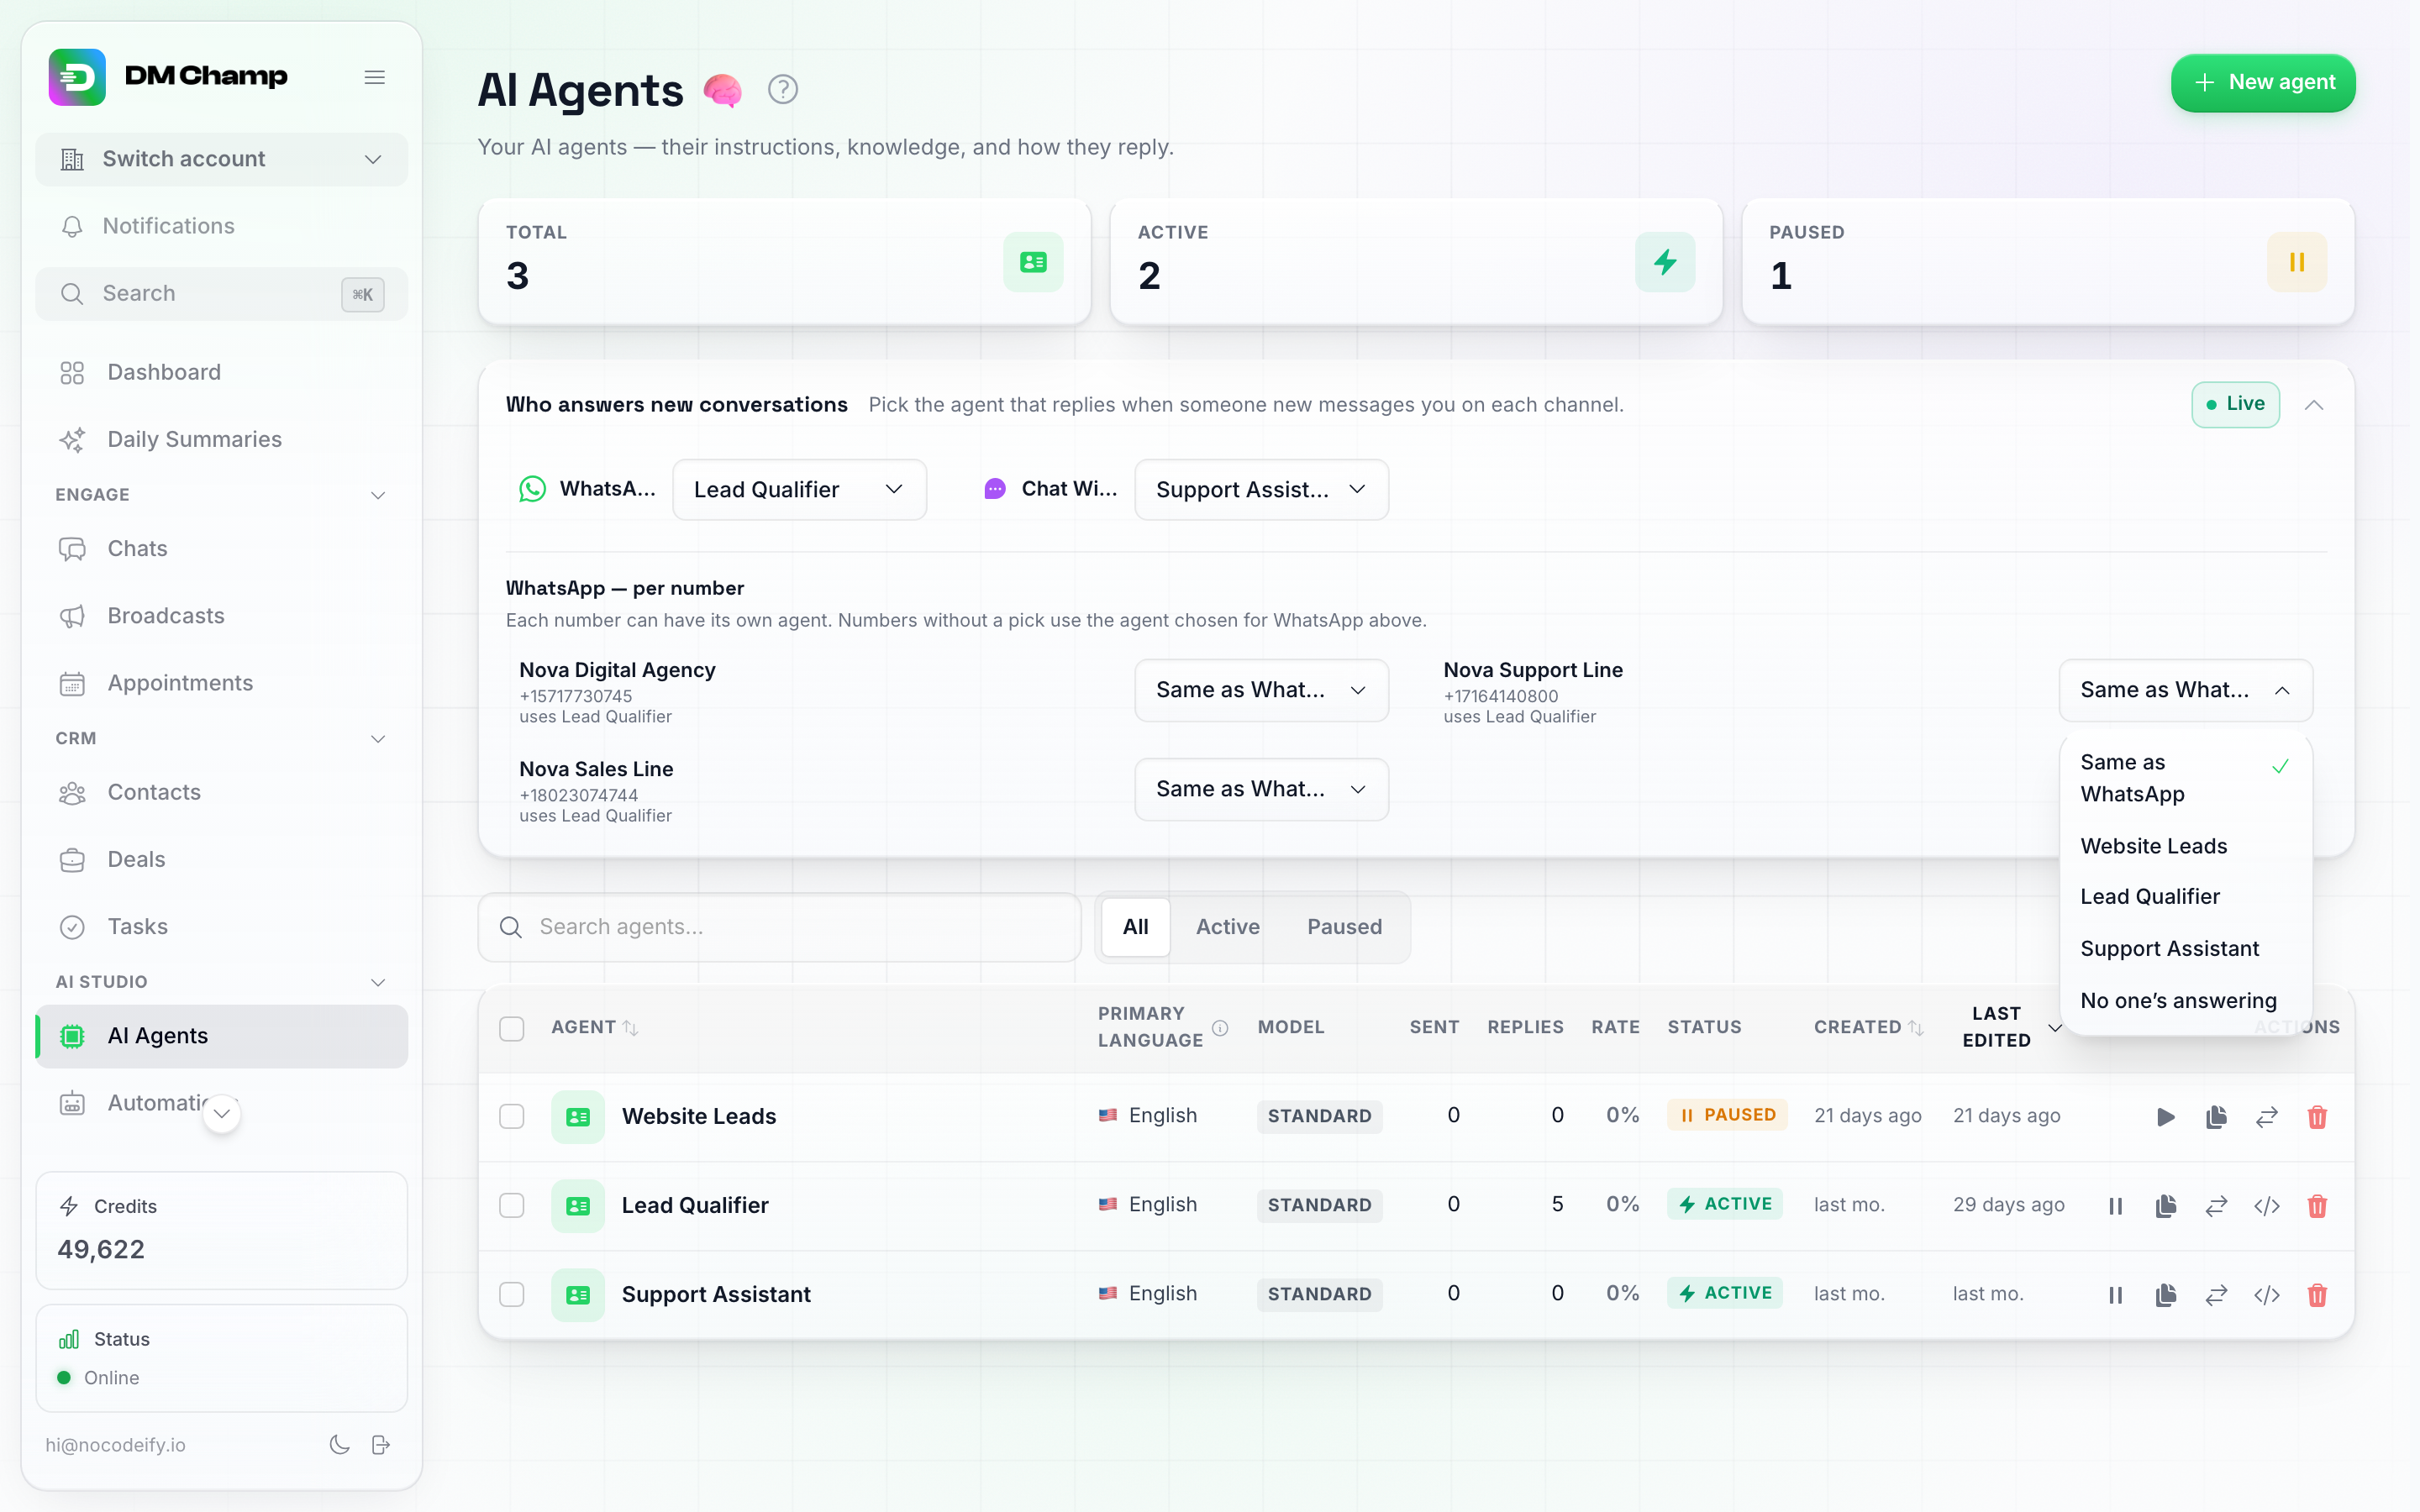Click the DM Champ logo

[77, 77]
